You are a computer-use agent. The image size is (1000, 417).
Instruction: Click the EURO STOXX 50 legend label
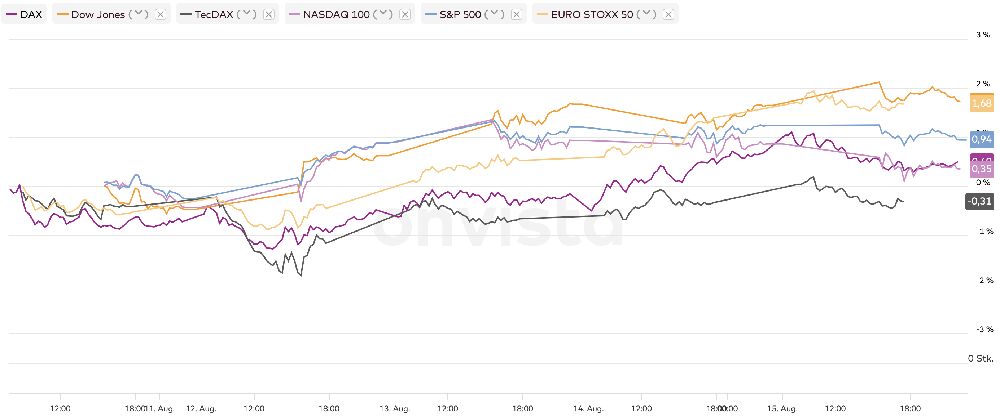pyautogui.click(x=592, y=15)
